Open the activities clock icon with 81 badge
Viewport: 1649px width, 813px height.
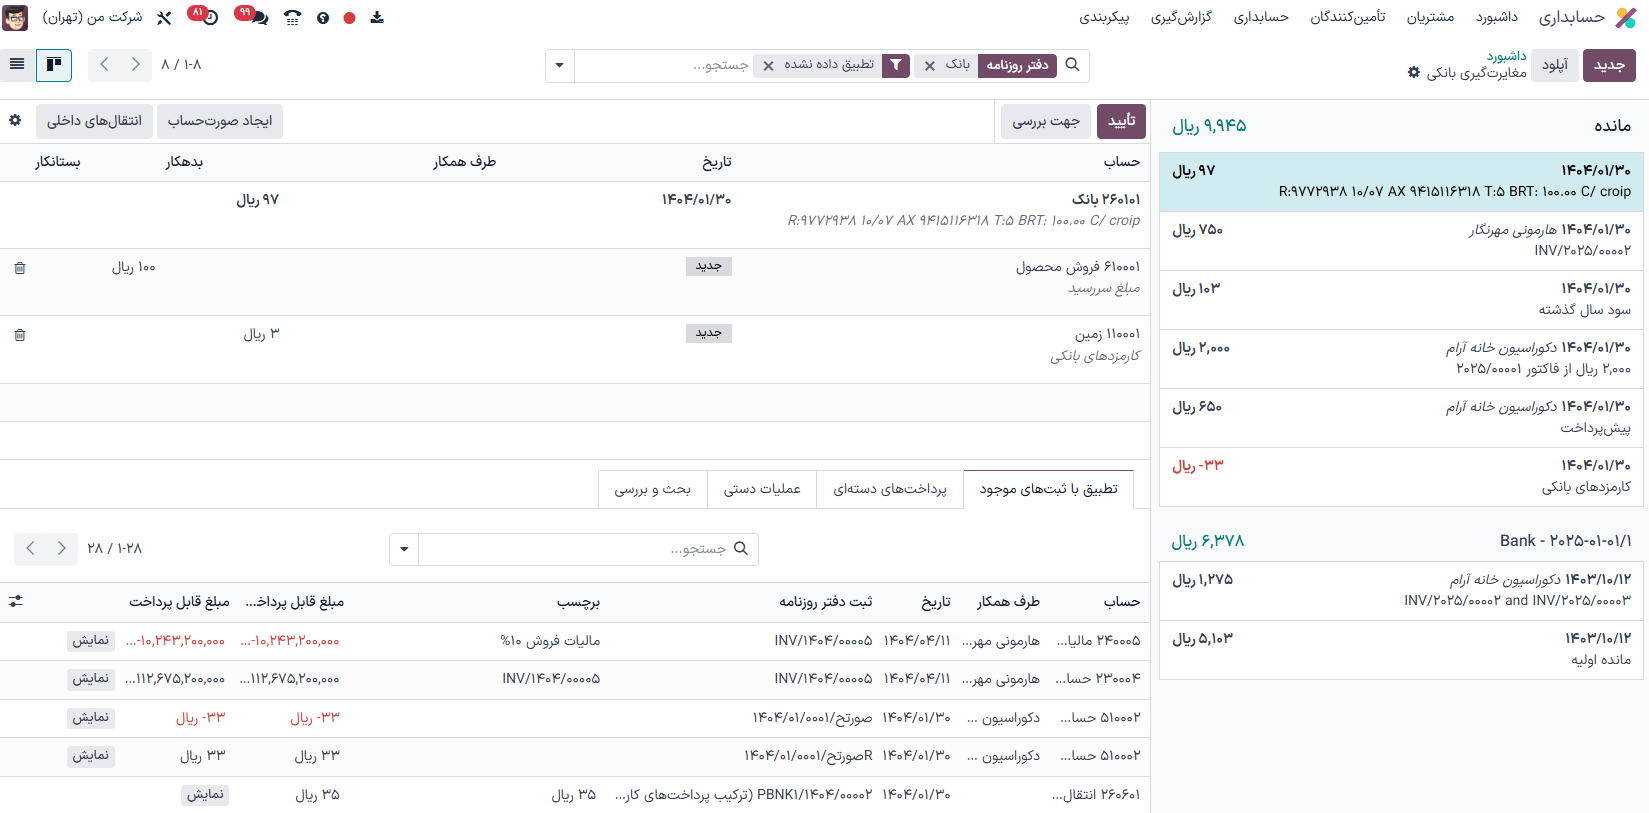tap(210, 18)
